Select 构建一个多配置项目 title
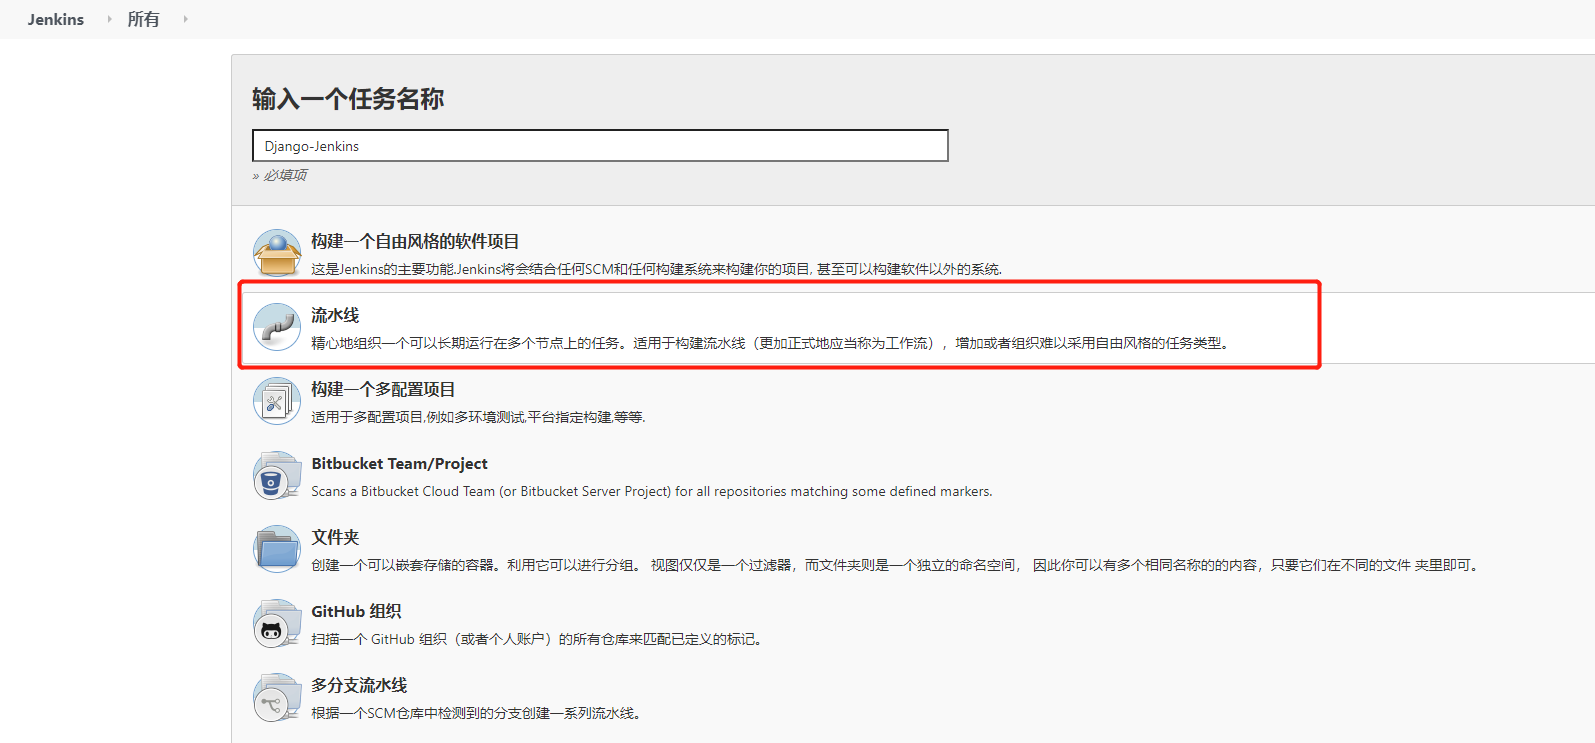This screenshot has height=743, width=1595. pyautogui.click(x=383, y=389)
